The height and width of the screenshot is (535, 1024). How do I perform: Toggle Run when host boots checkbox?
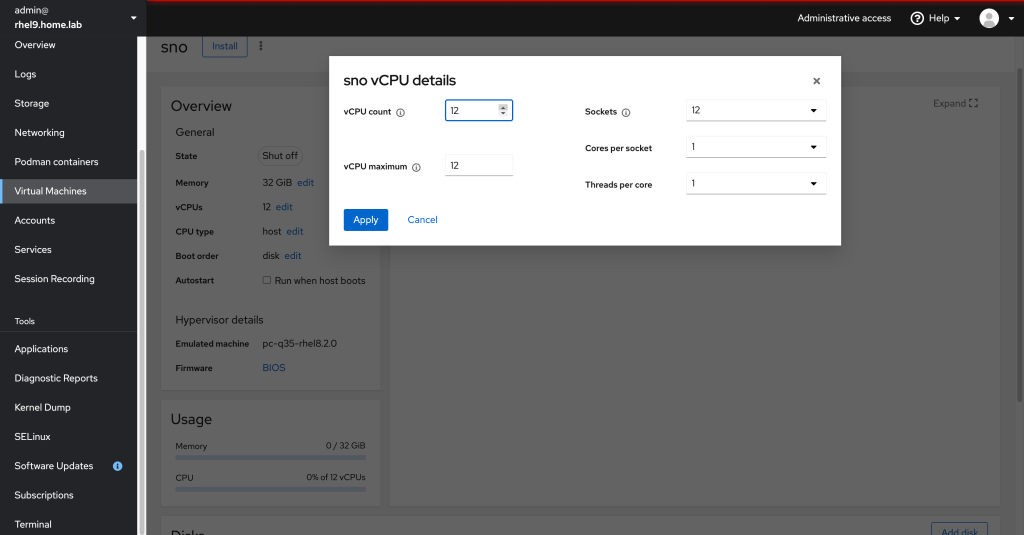(x=266, y=281)
